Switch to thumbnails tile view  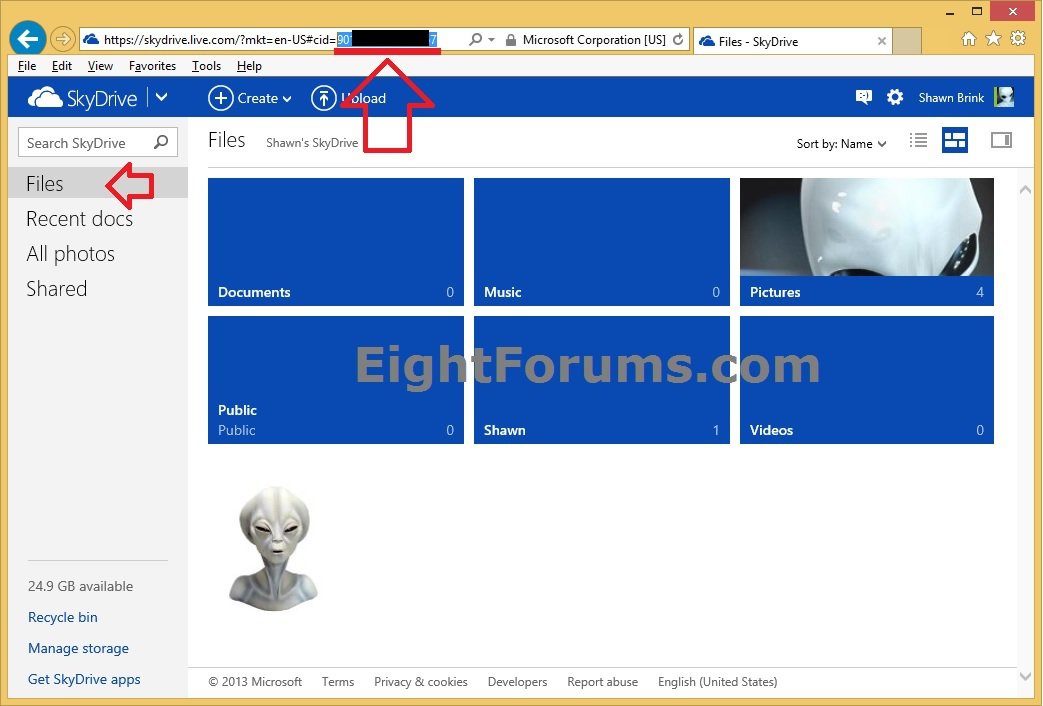955,141
